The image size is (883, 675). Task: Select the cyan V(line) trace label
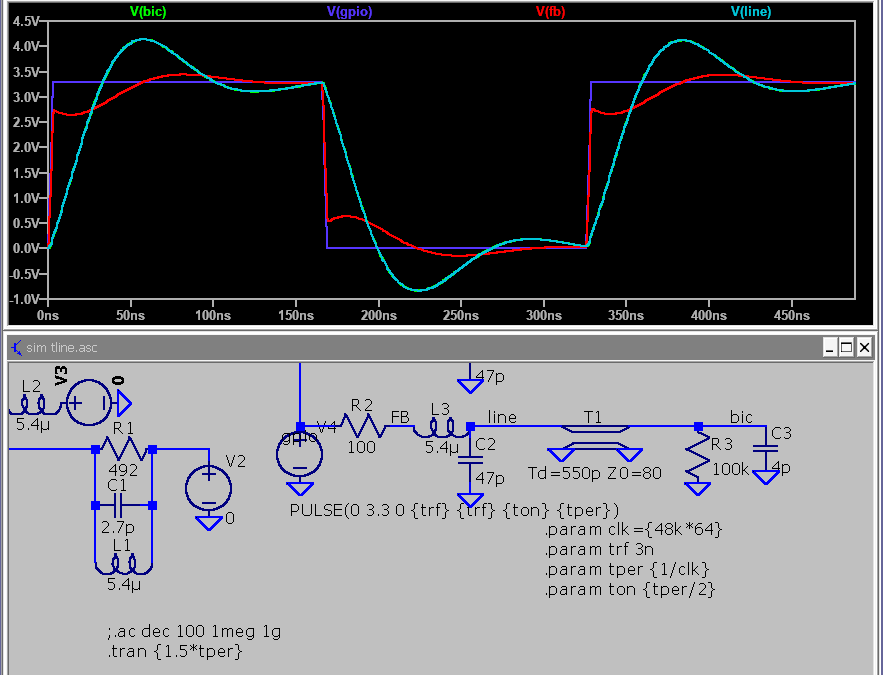point(751,12)
